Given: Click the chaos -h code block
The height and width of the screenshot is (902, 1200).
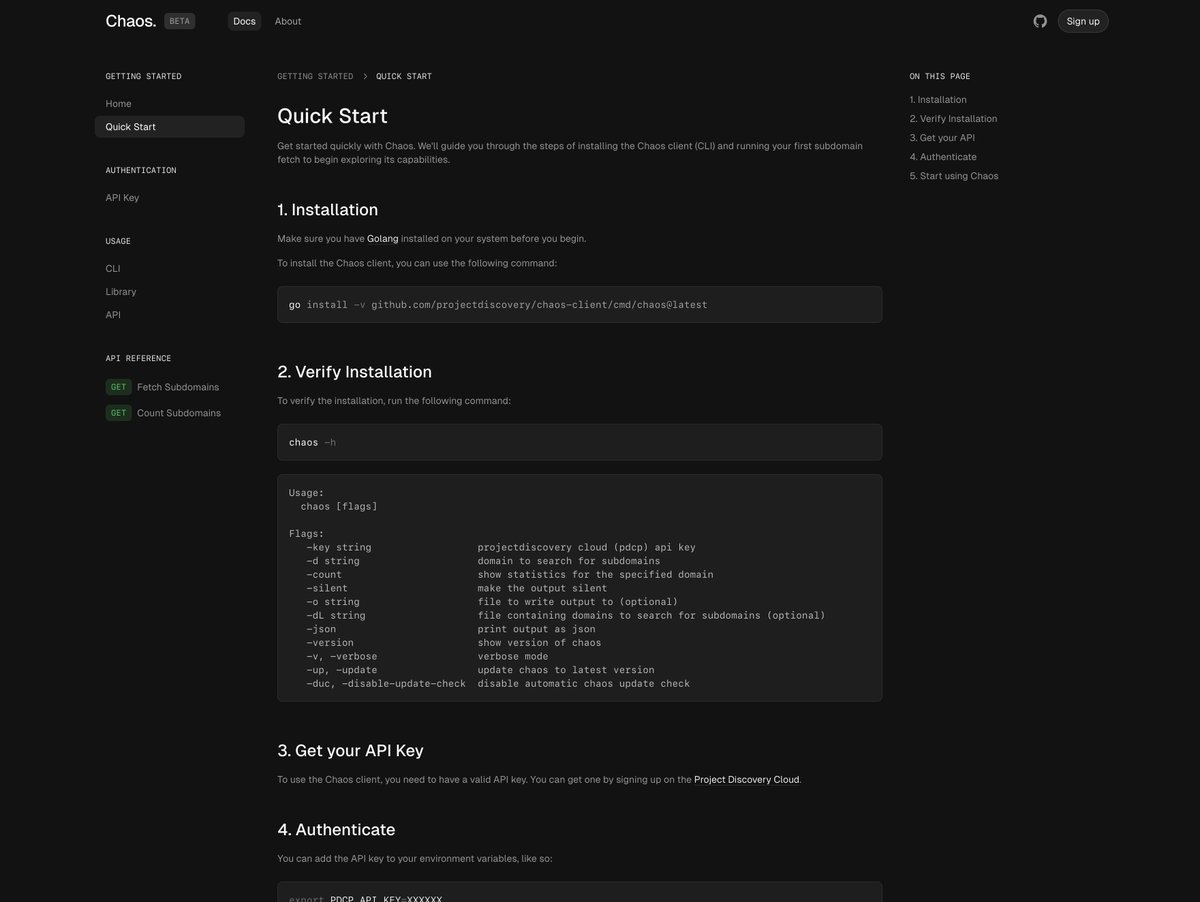Looking at the screenshot, I should [580, 442].
